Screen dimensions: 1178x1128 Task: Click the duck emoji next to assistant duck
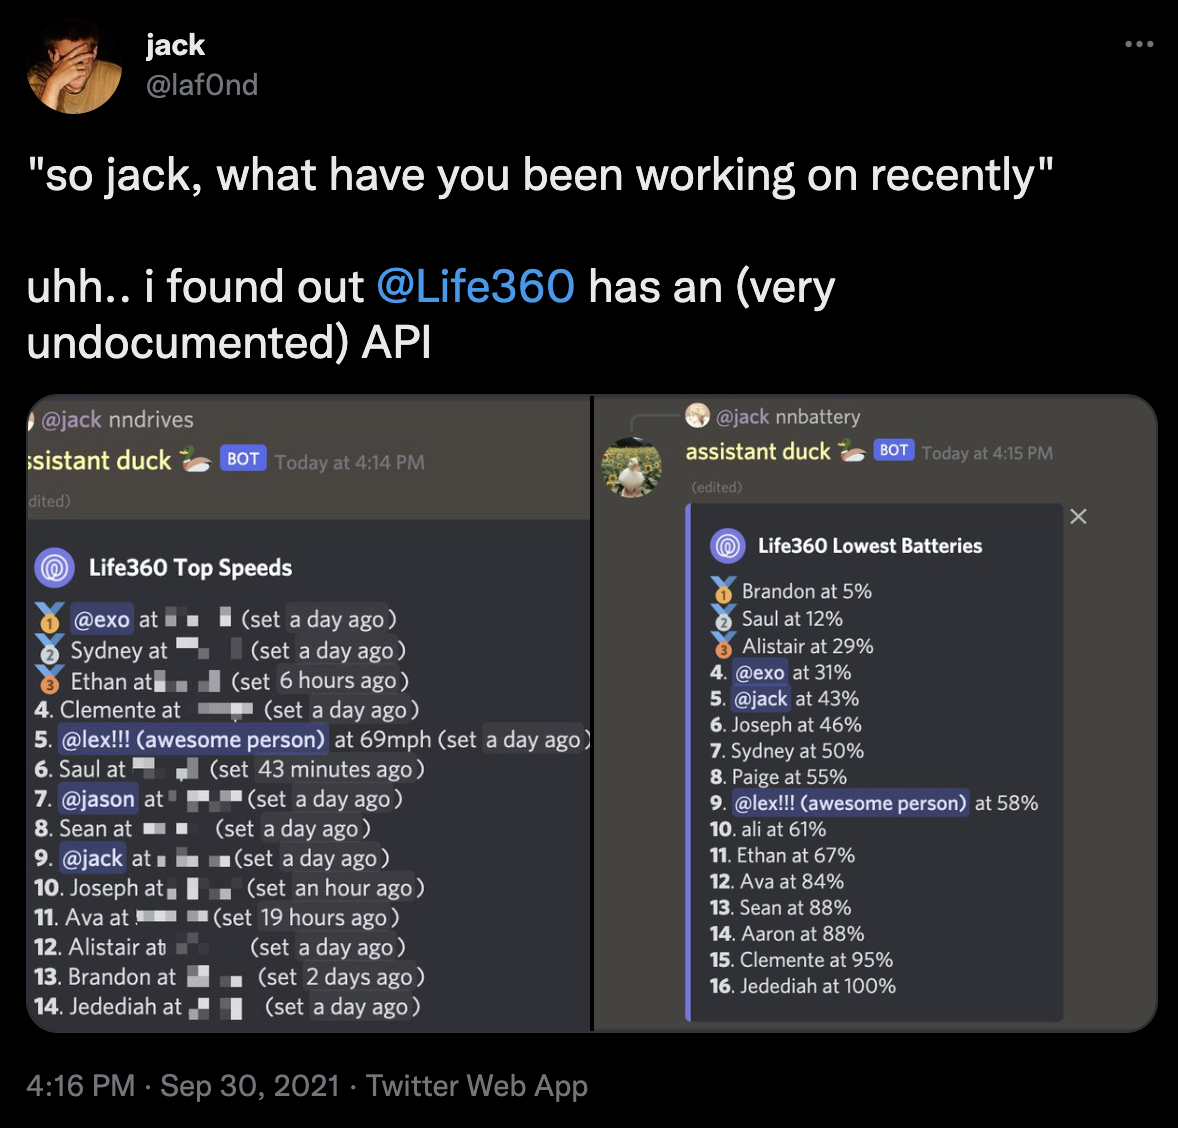tap(851, 450)
